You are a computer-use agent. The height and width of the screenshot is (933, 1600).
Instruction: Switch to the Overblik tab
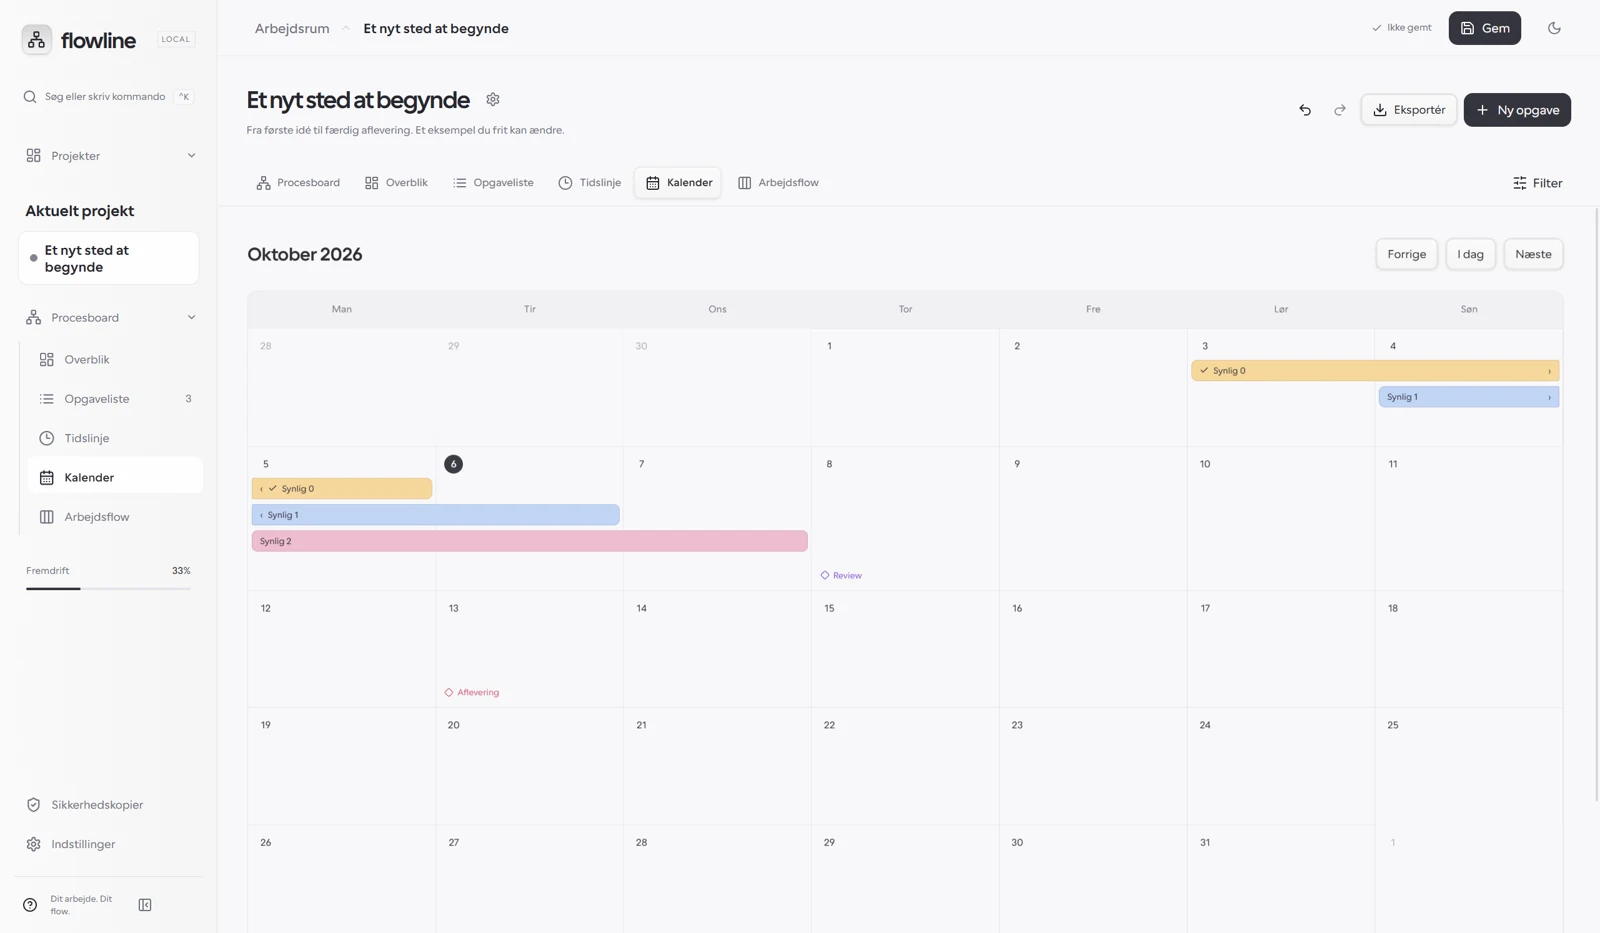click(x=396, y=183)
